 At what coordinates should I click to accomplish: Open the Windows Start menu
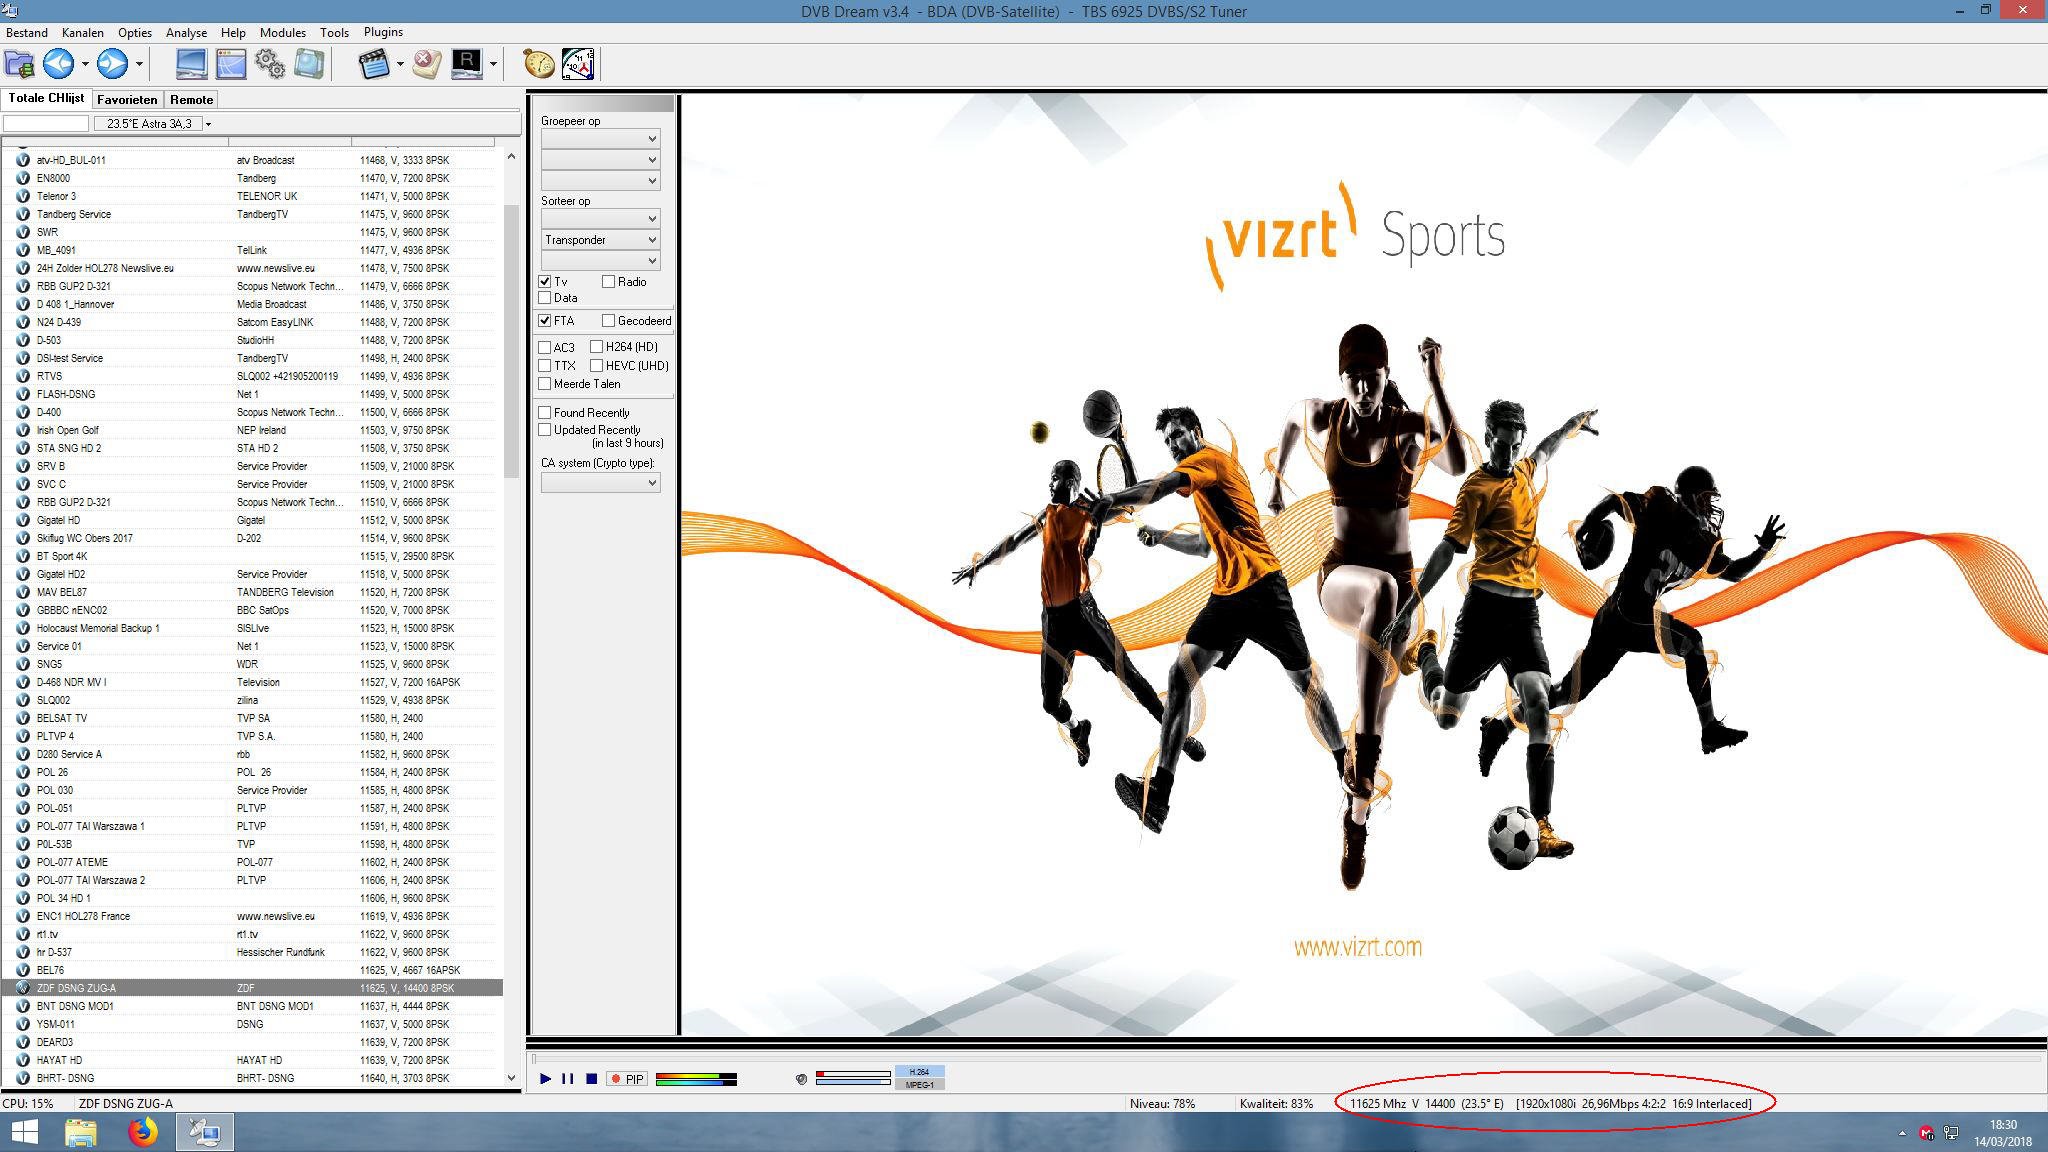tap(24, 1132)
